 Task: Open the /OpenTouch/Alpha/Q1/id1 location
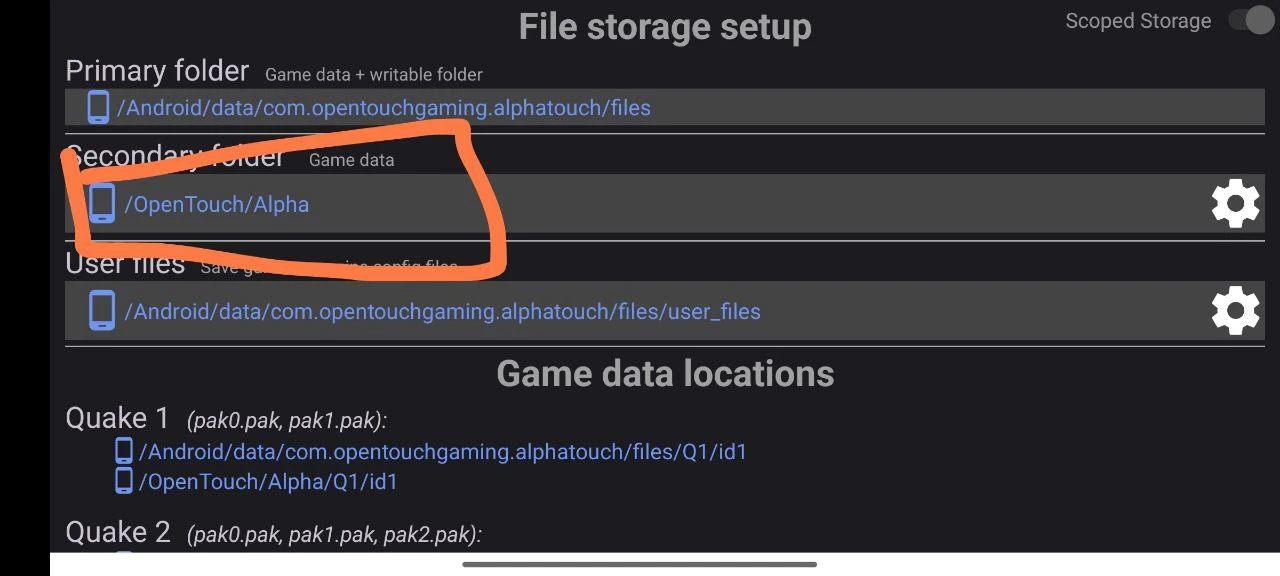pos(268,482)
